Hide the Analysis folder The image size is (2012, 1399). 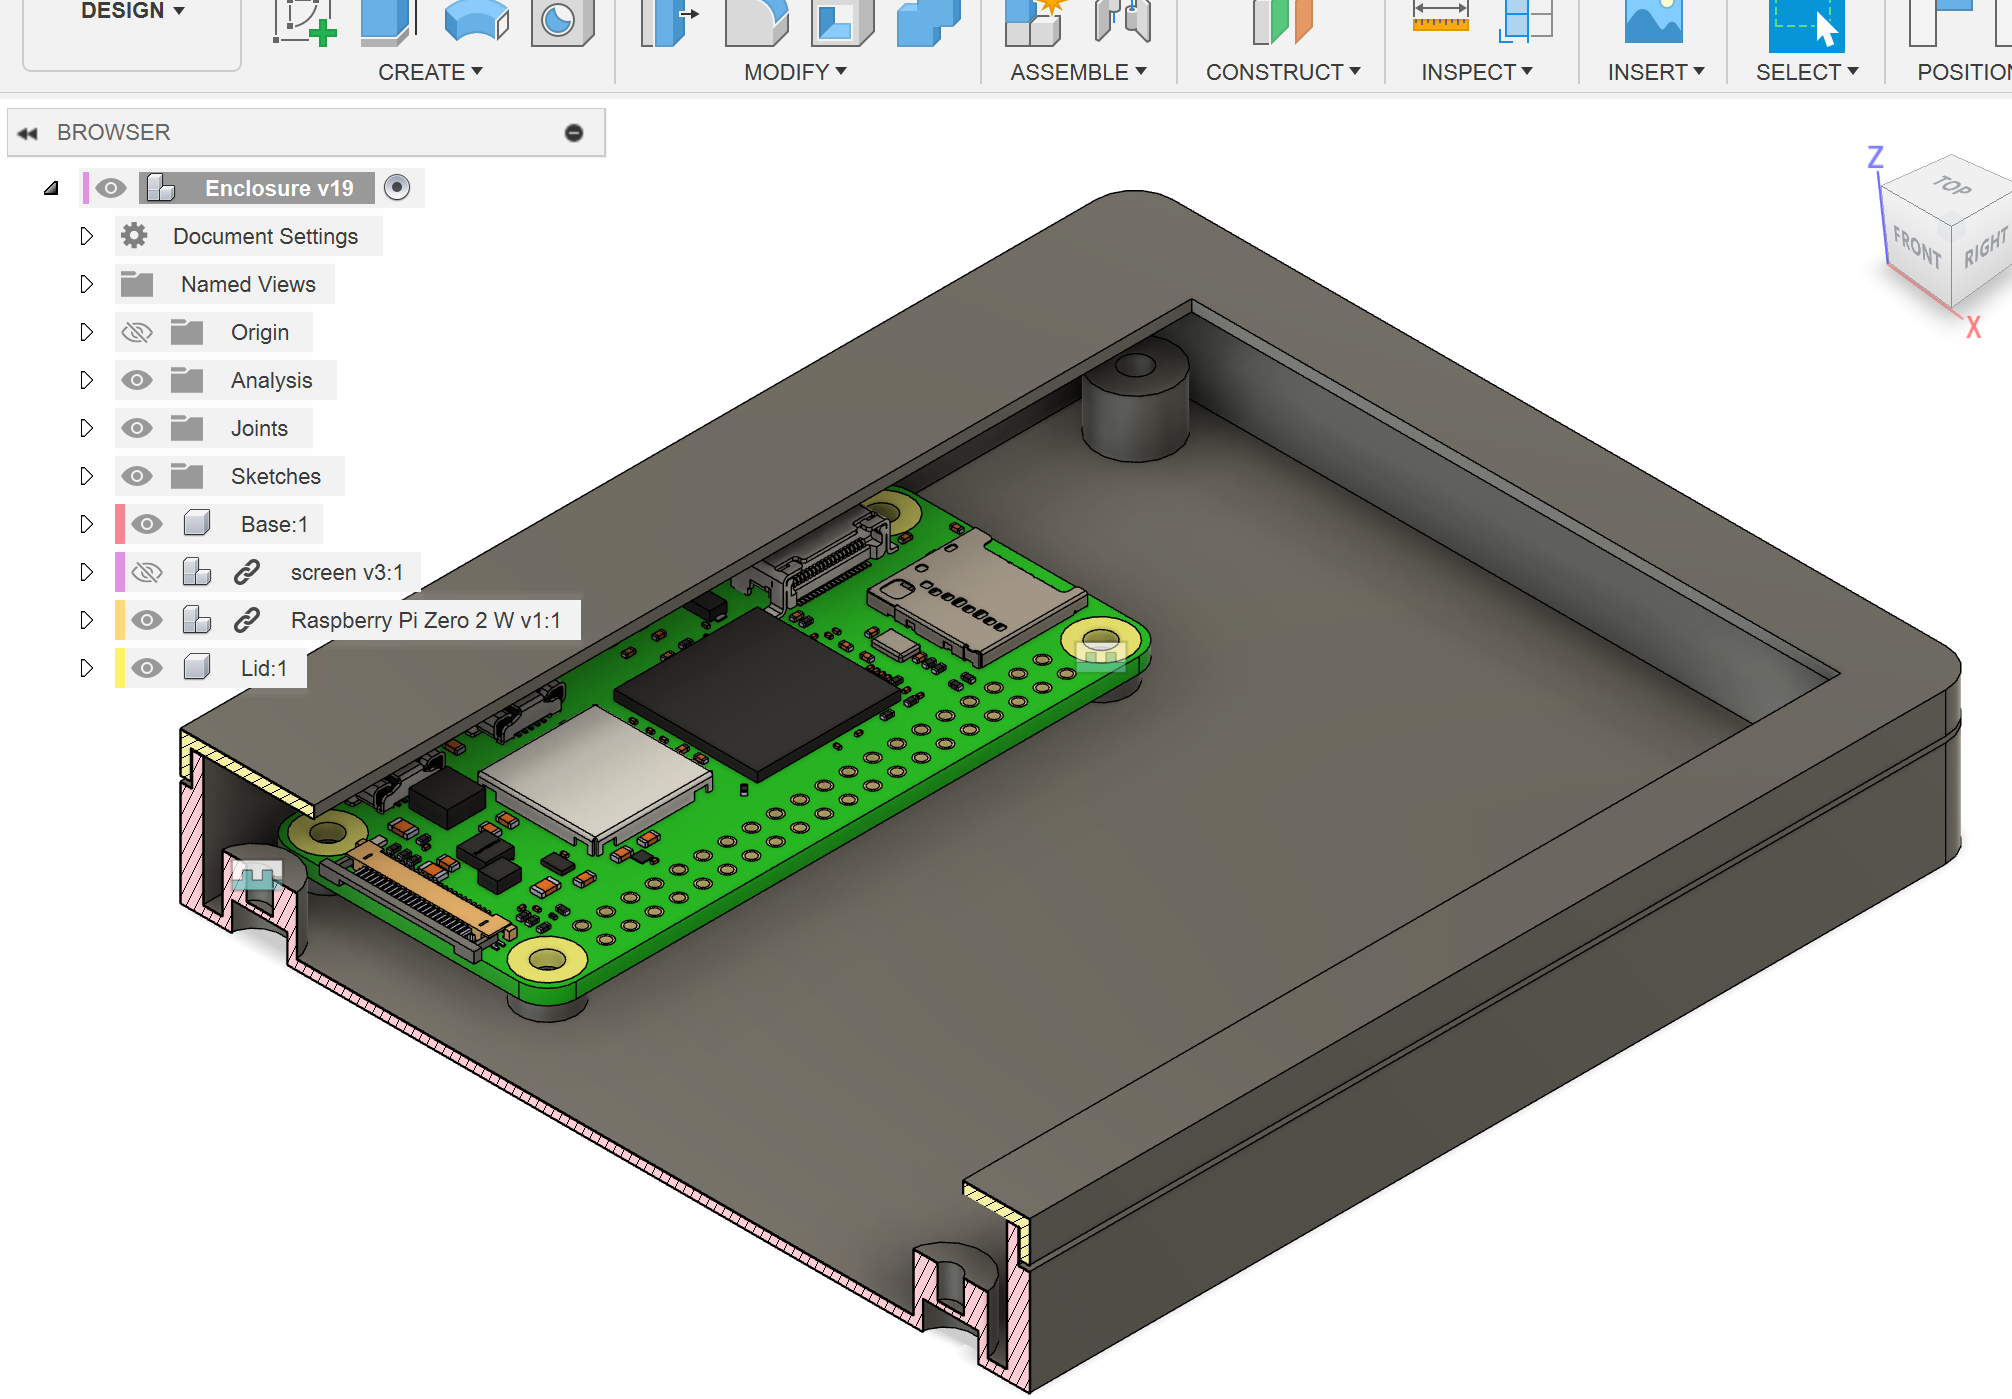click(x=137, y=380)
